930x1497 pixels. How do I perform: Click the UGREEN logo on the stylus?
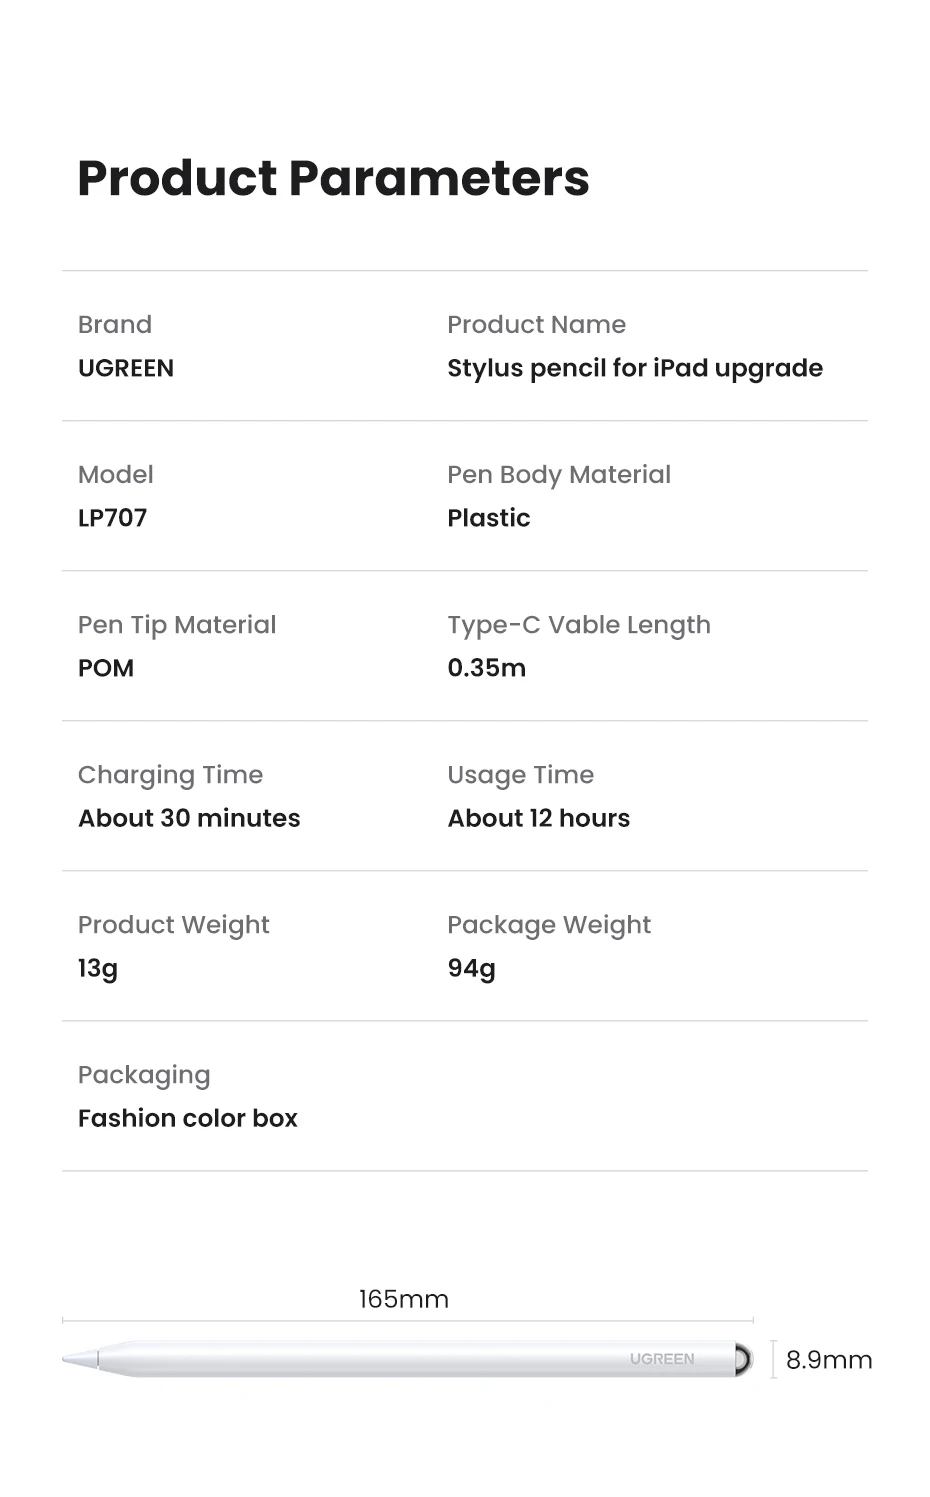661,1359
